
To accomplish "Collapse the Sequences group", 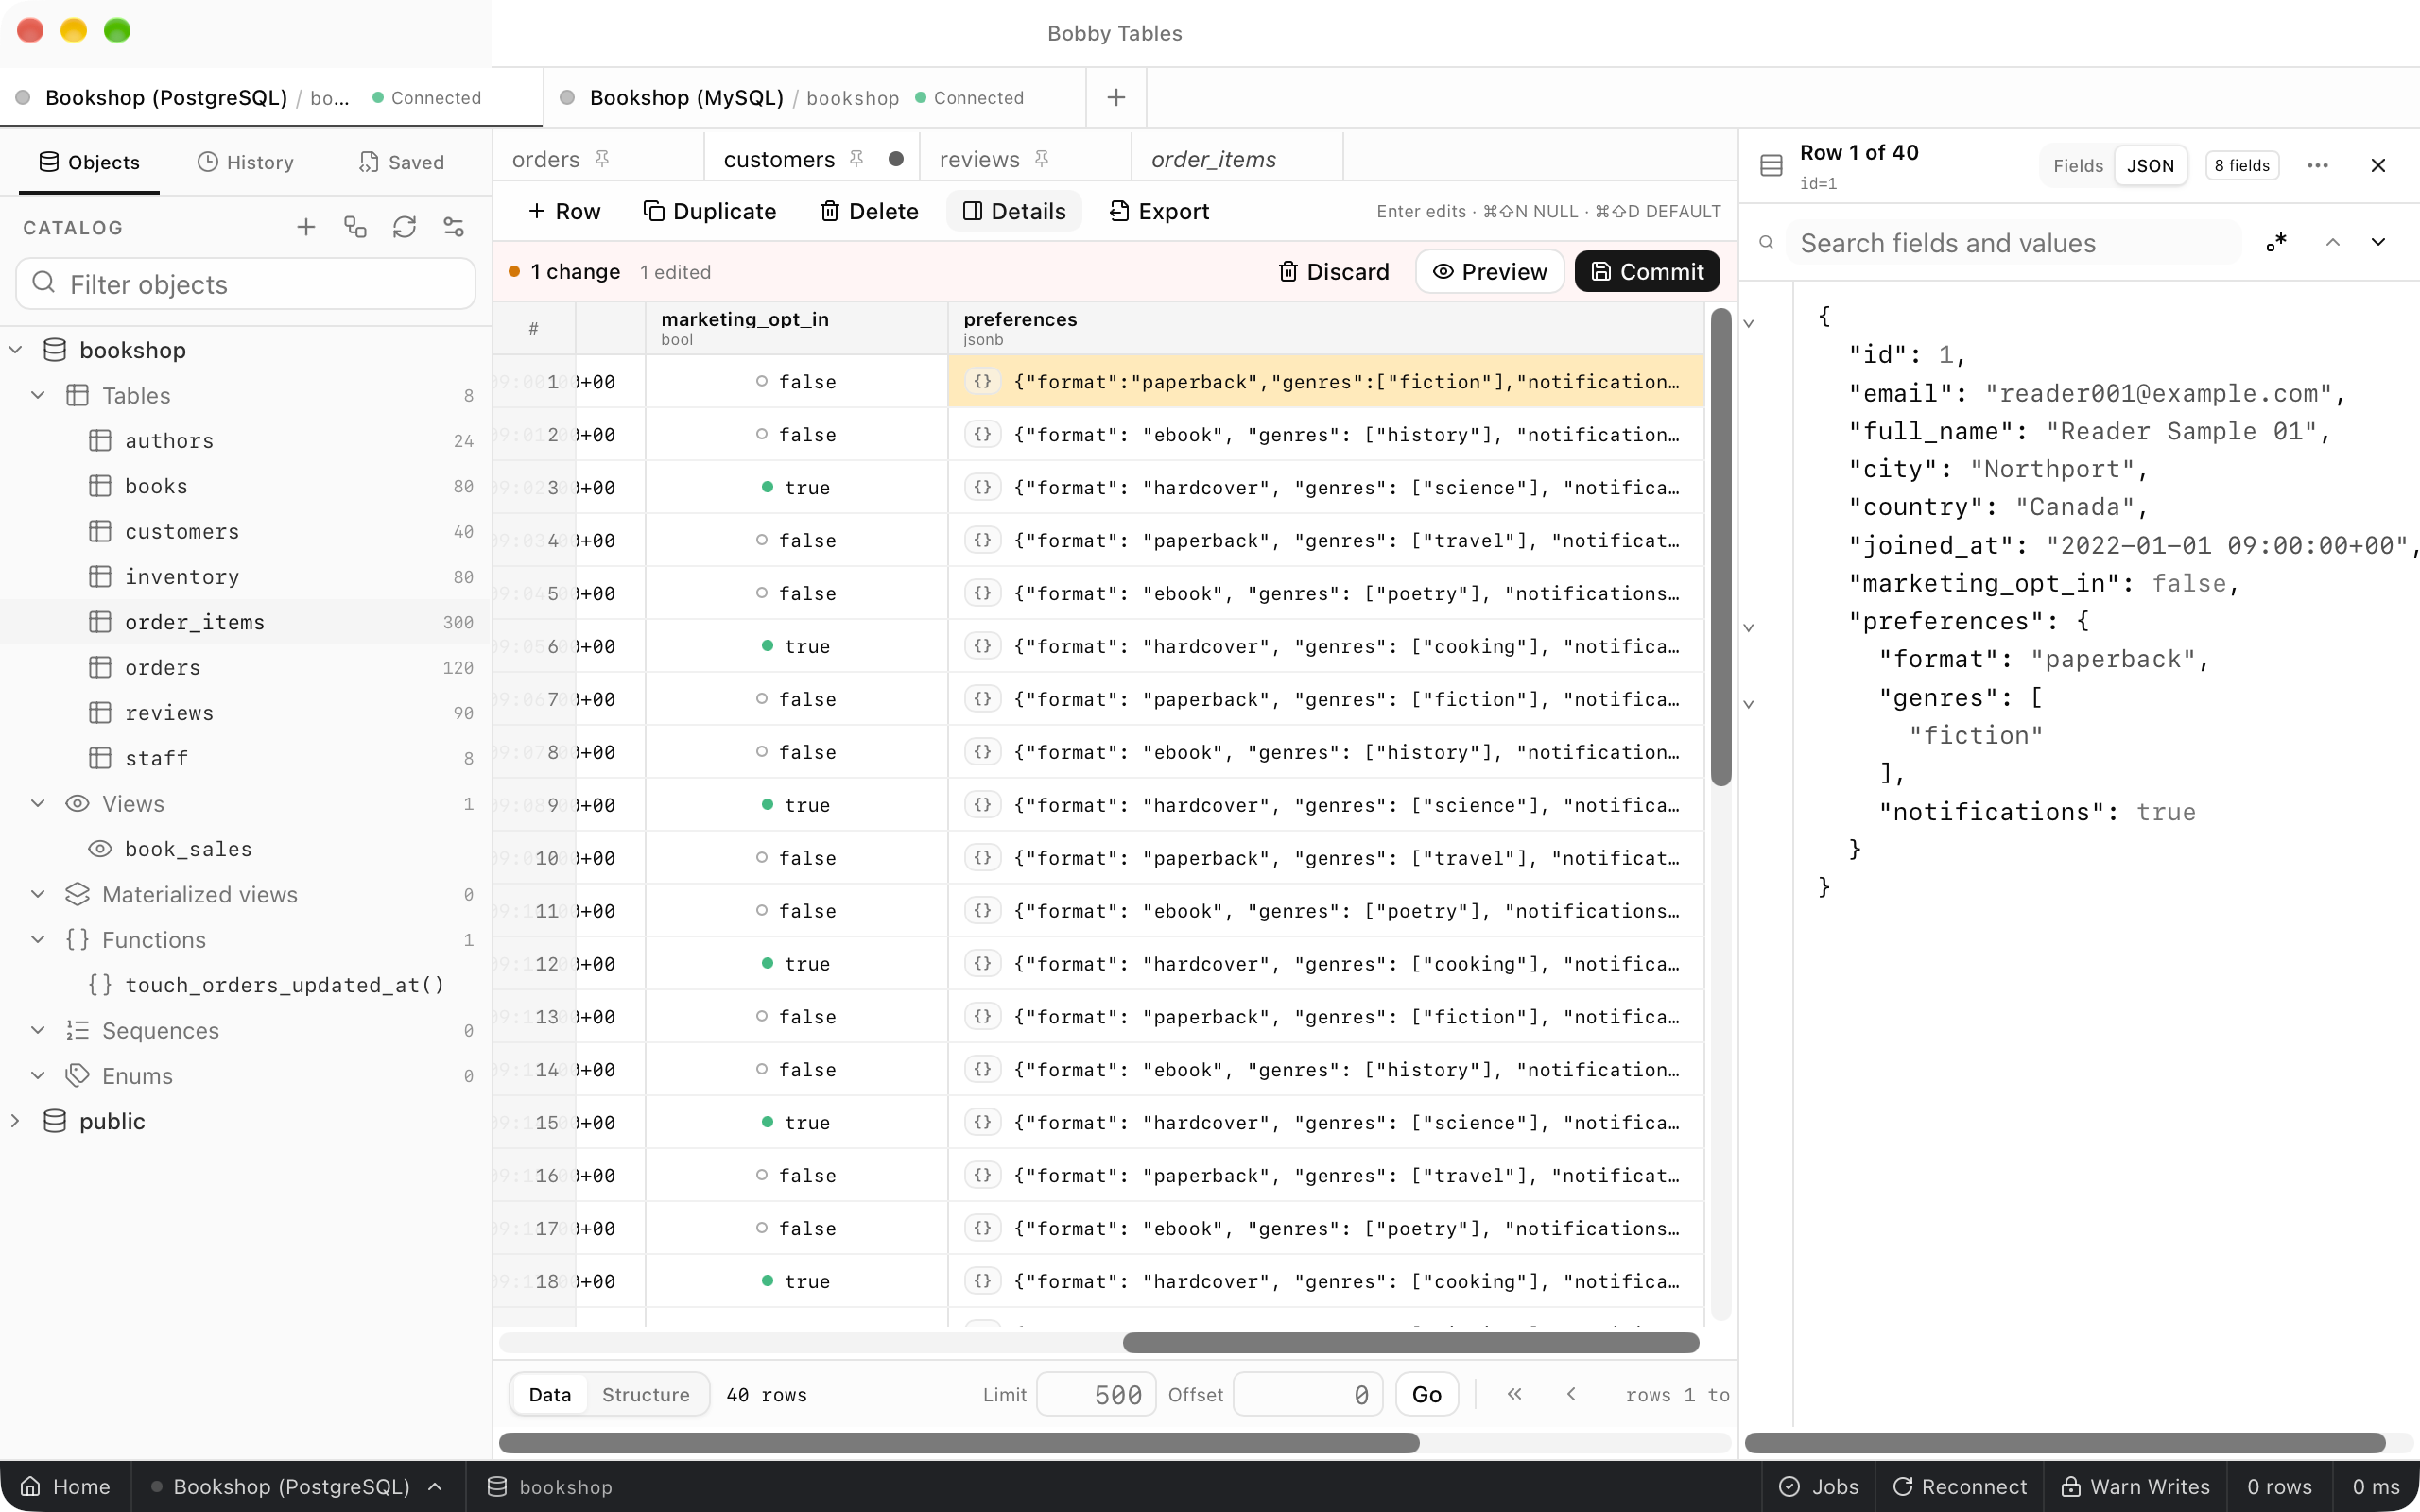I will [38, 1030].
